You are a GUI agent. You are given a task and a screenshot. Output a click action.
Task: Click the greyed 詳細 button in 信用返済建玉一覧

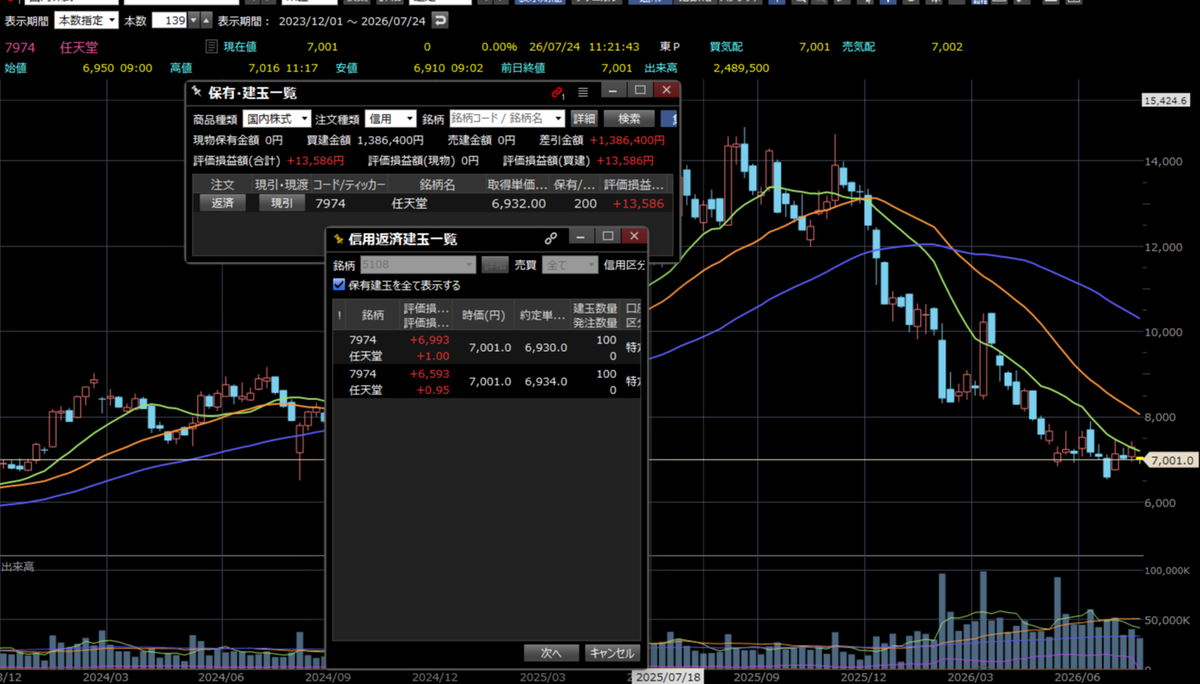pyautogui.click(x=495, y=265)
